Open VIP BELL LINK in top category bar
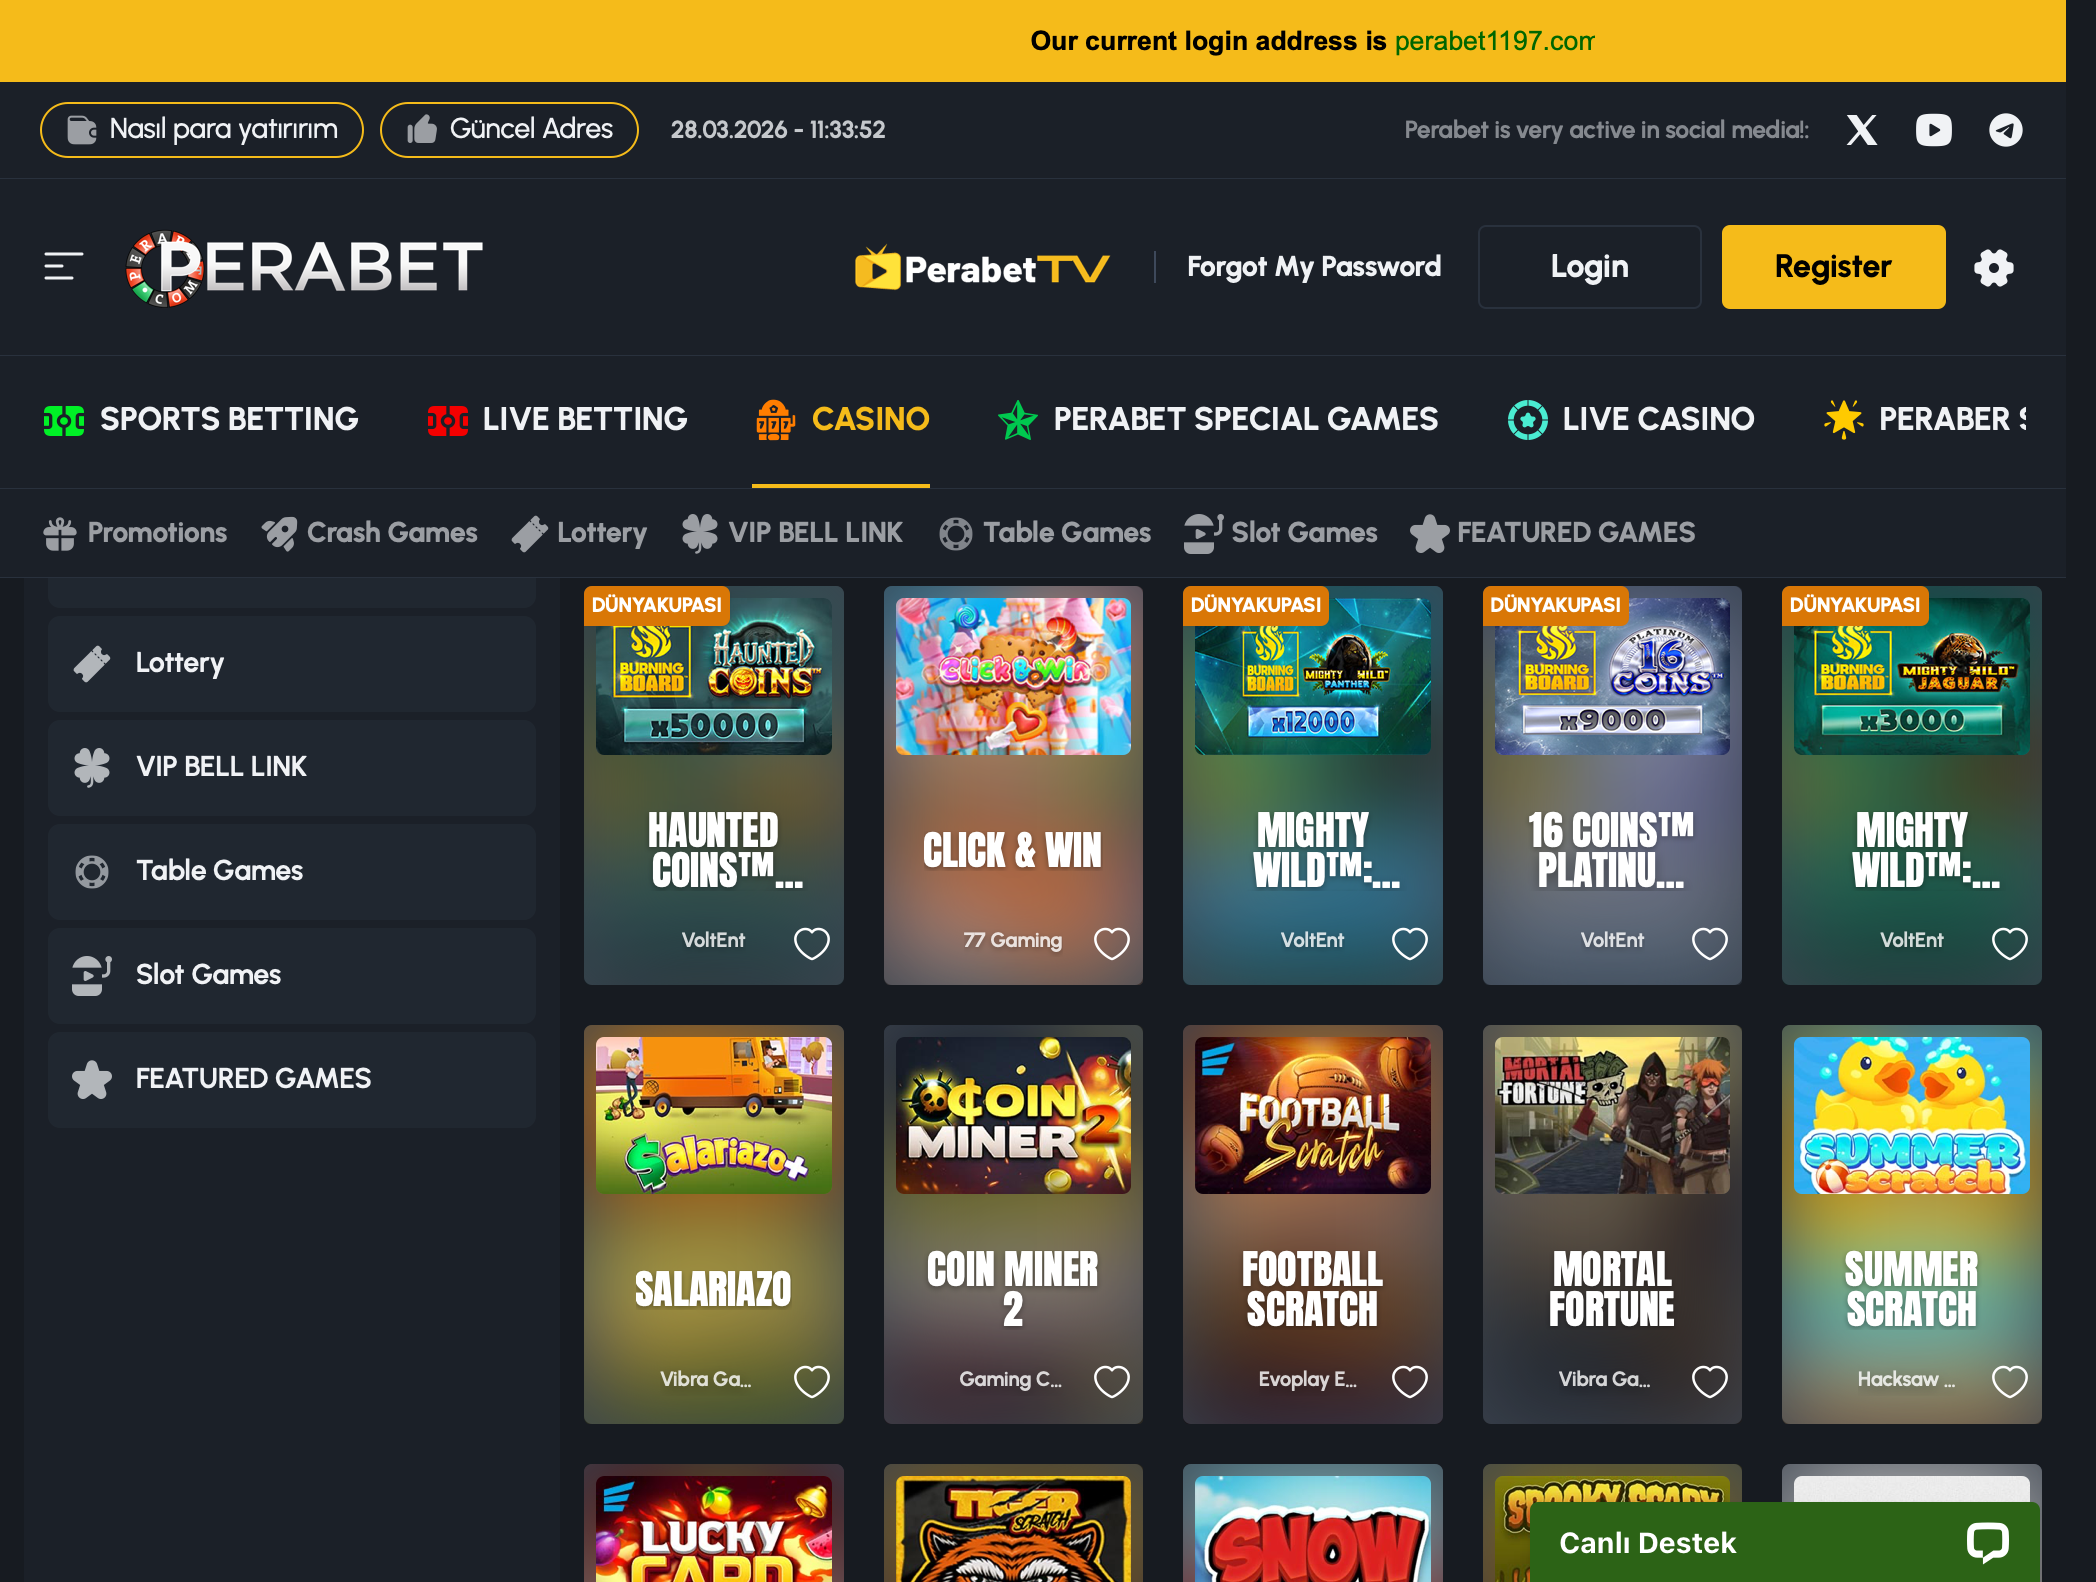2096x1582 pixels. 792,533
